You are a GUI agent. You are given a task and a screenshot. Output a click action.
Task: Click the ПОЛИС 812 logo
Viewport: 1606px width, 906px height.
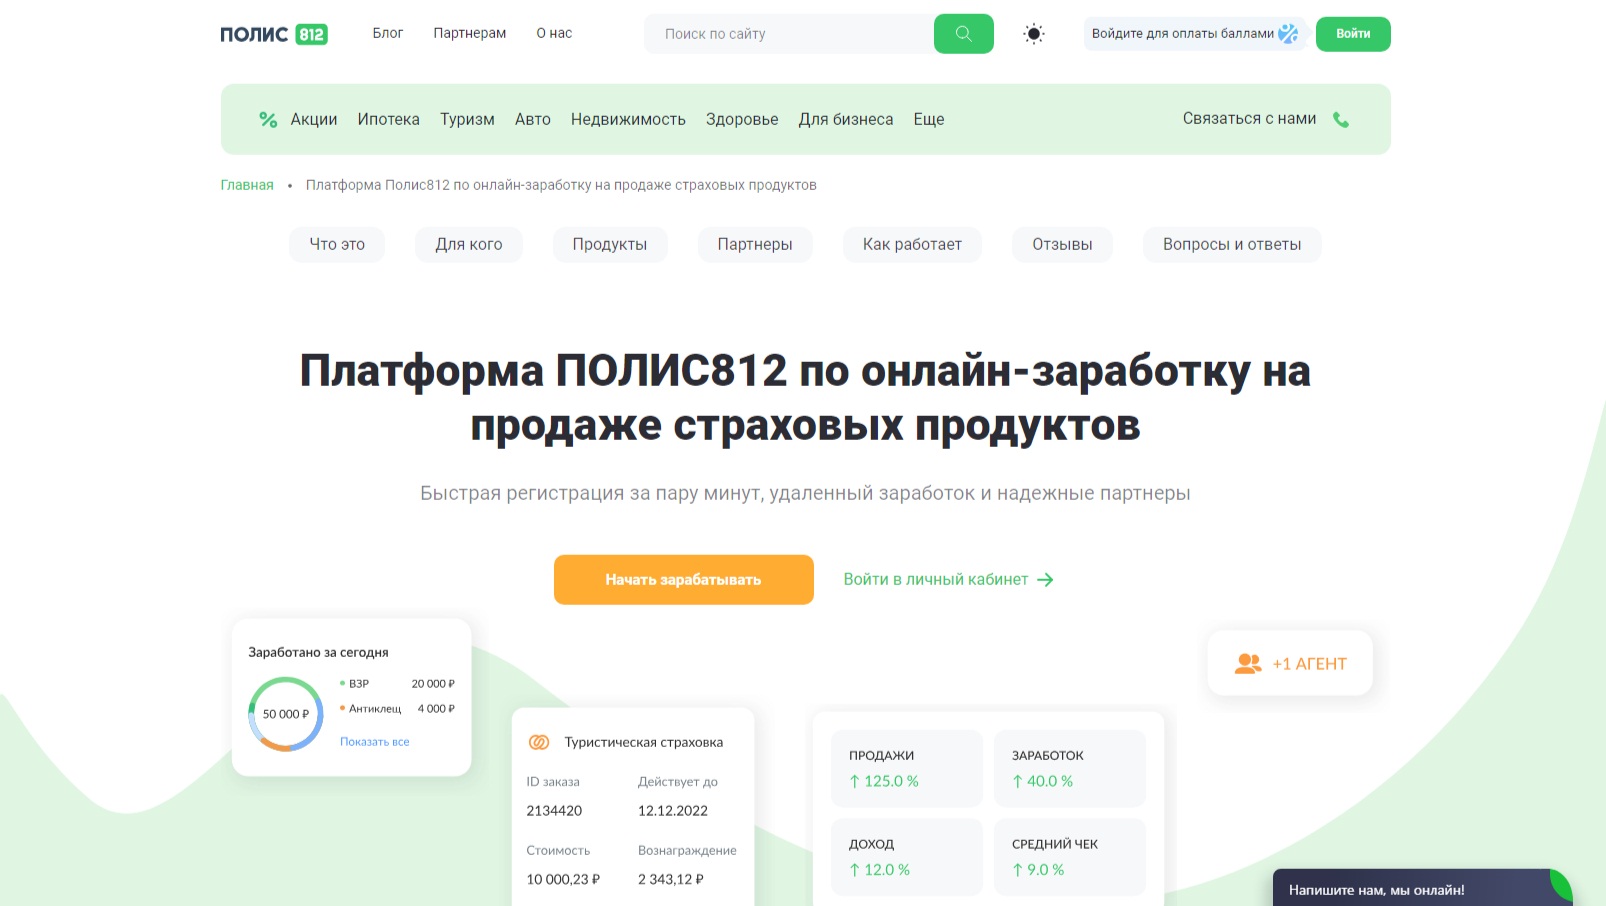coord(274,34)
